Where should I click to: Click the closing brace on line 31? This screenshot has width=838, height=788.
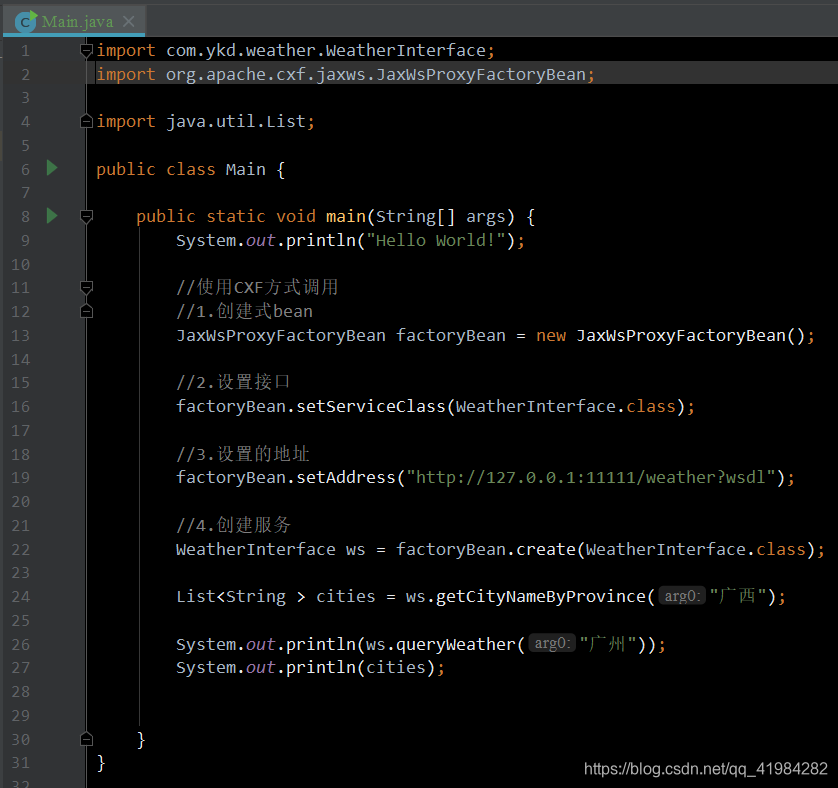(101, 763)
